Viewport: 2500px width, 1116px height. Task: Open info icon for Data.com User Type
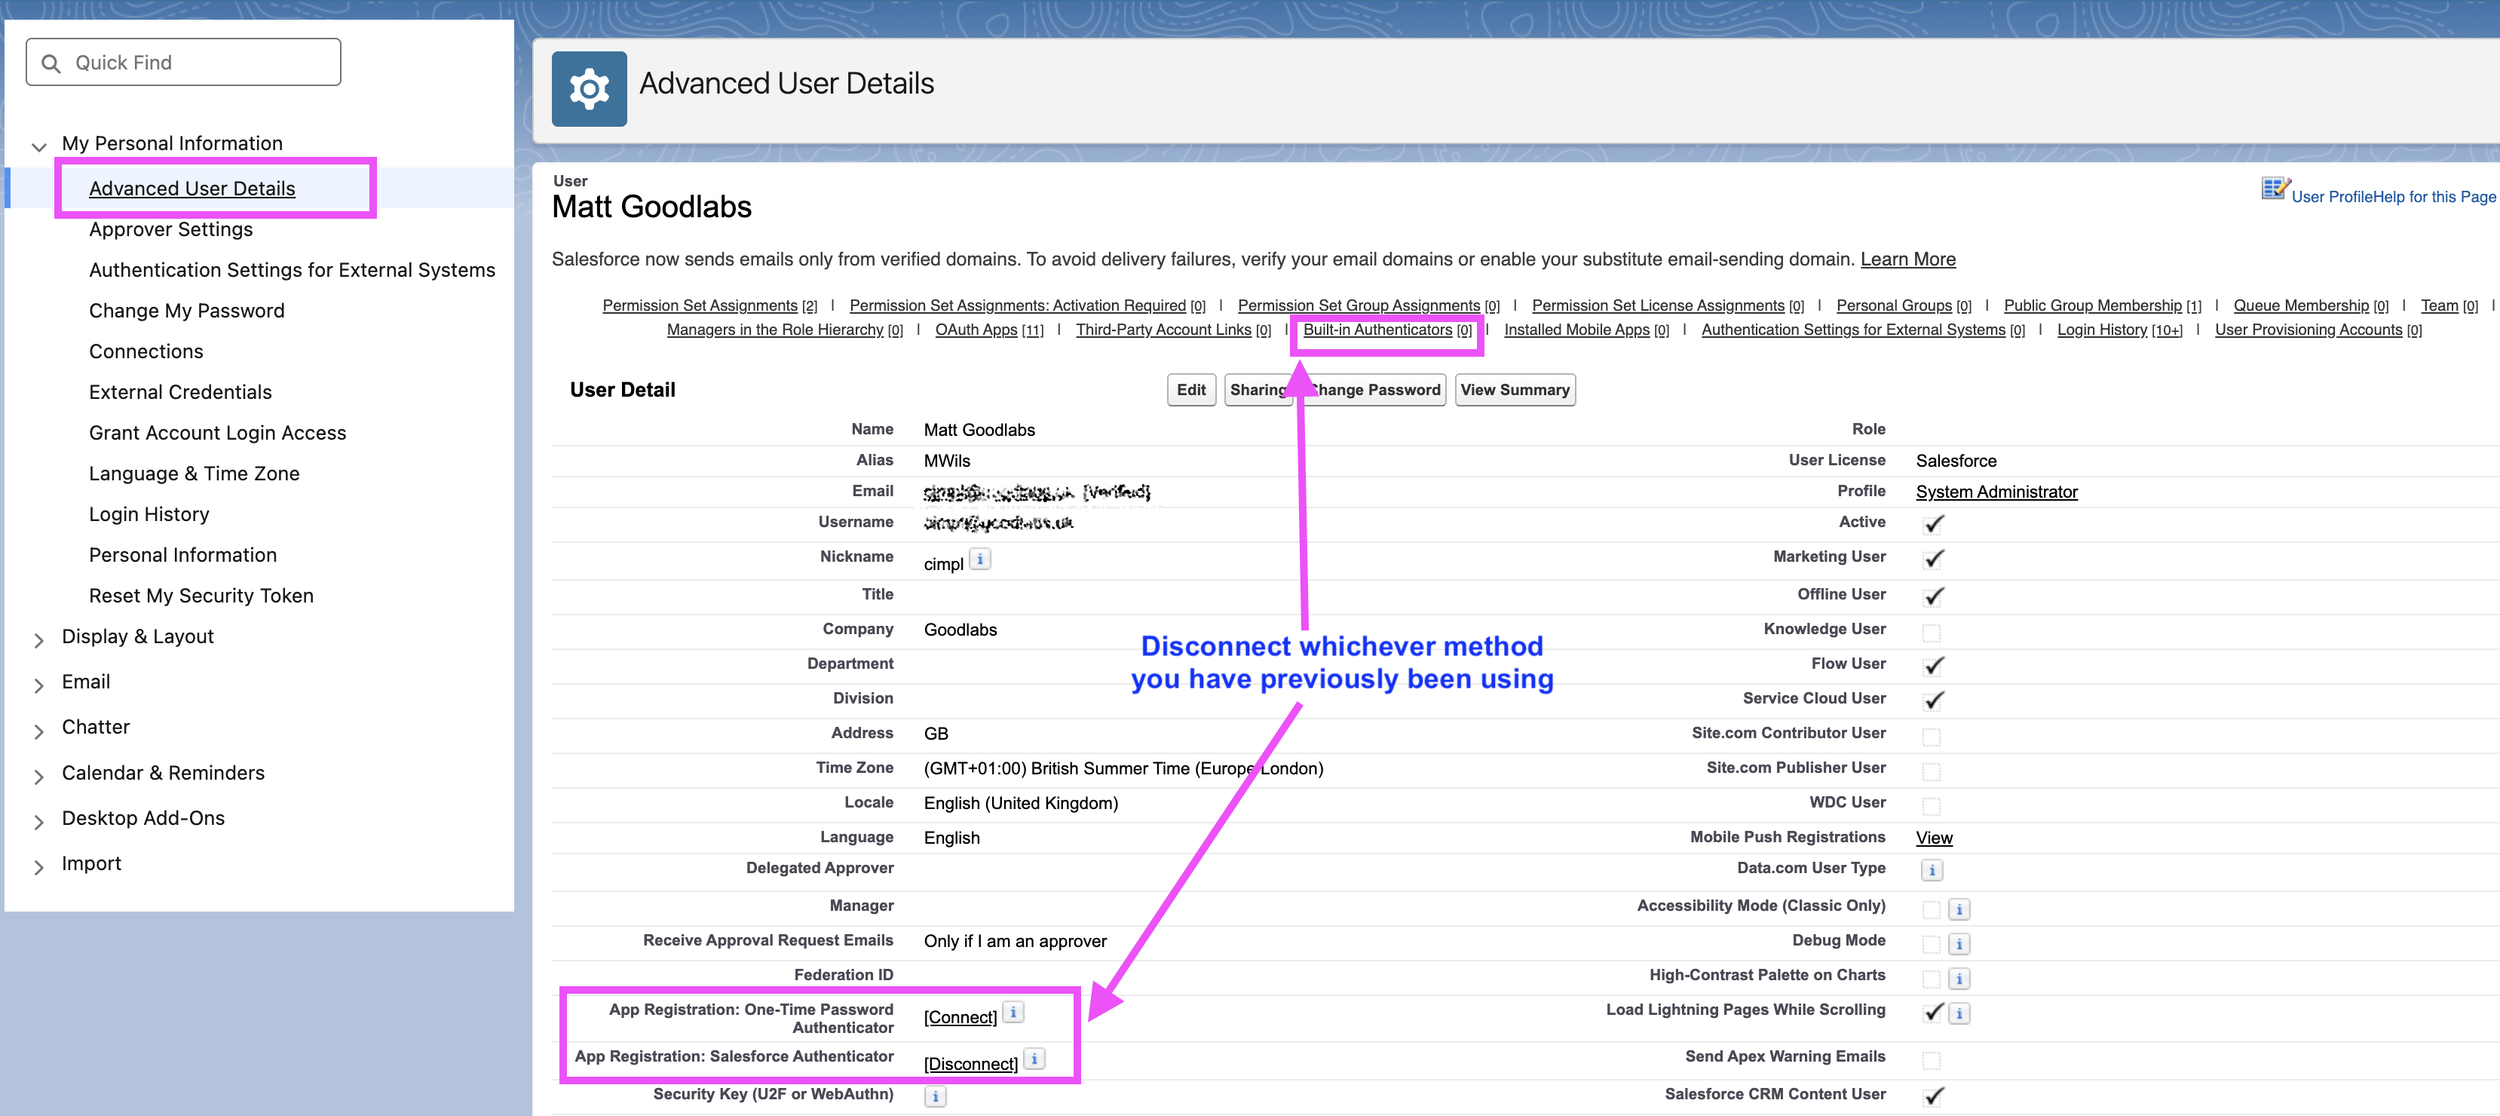(x=1932, y=870)
